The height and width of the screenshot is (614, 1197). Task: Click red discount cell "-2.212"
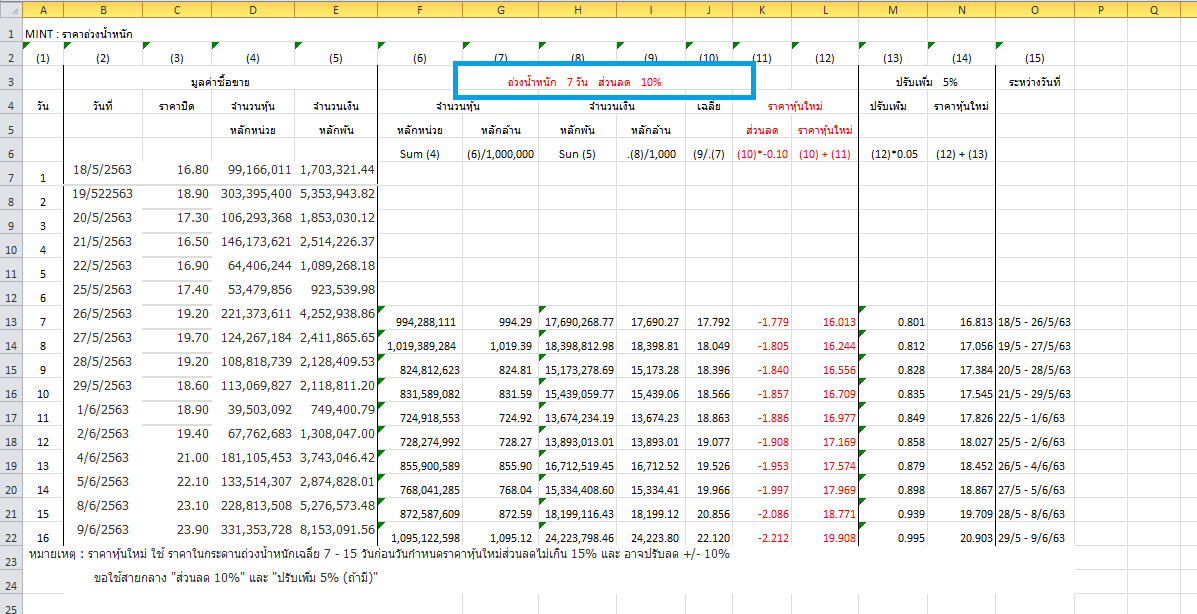tap(773, 536)
